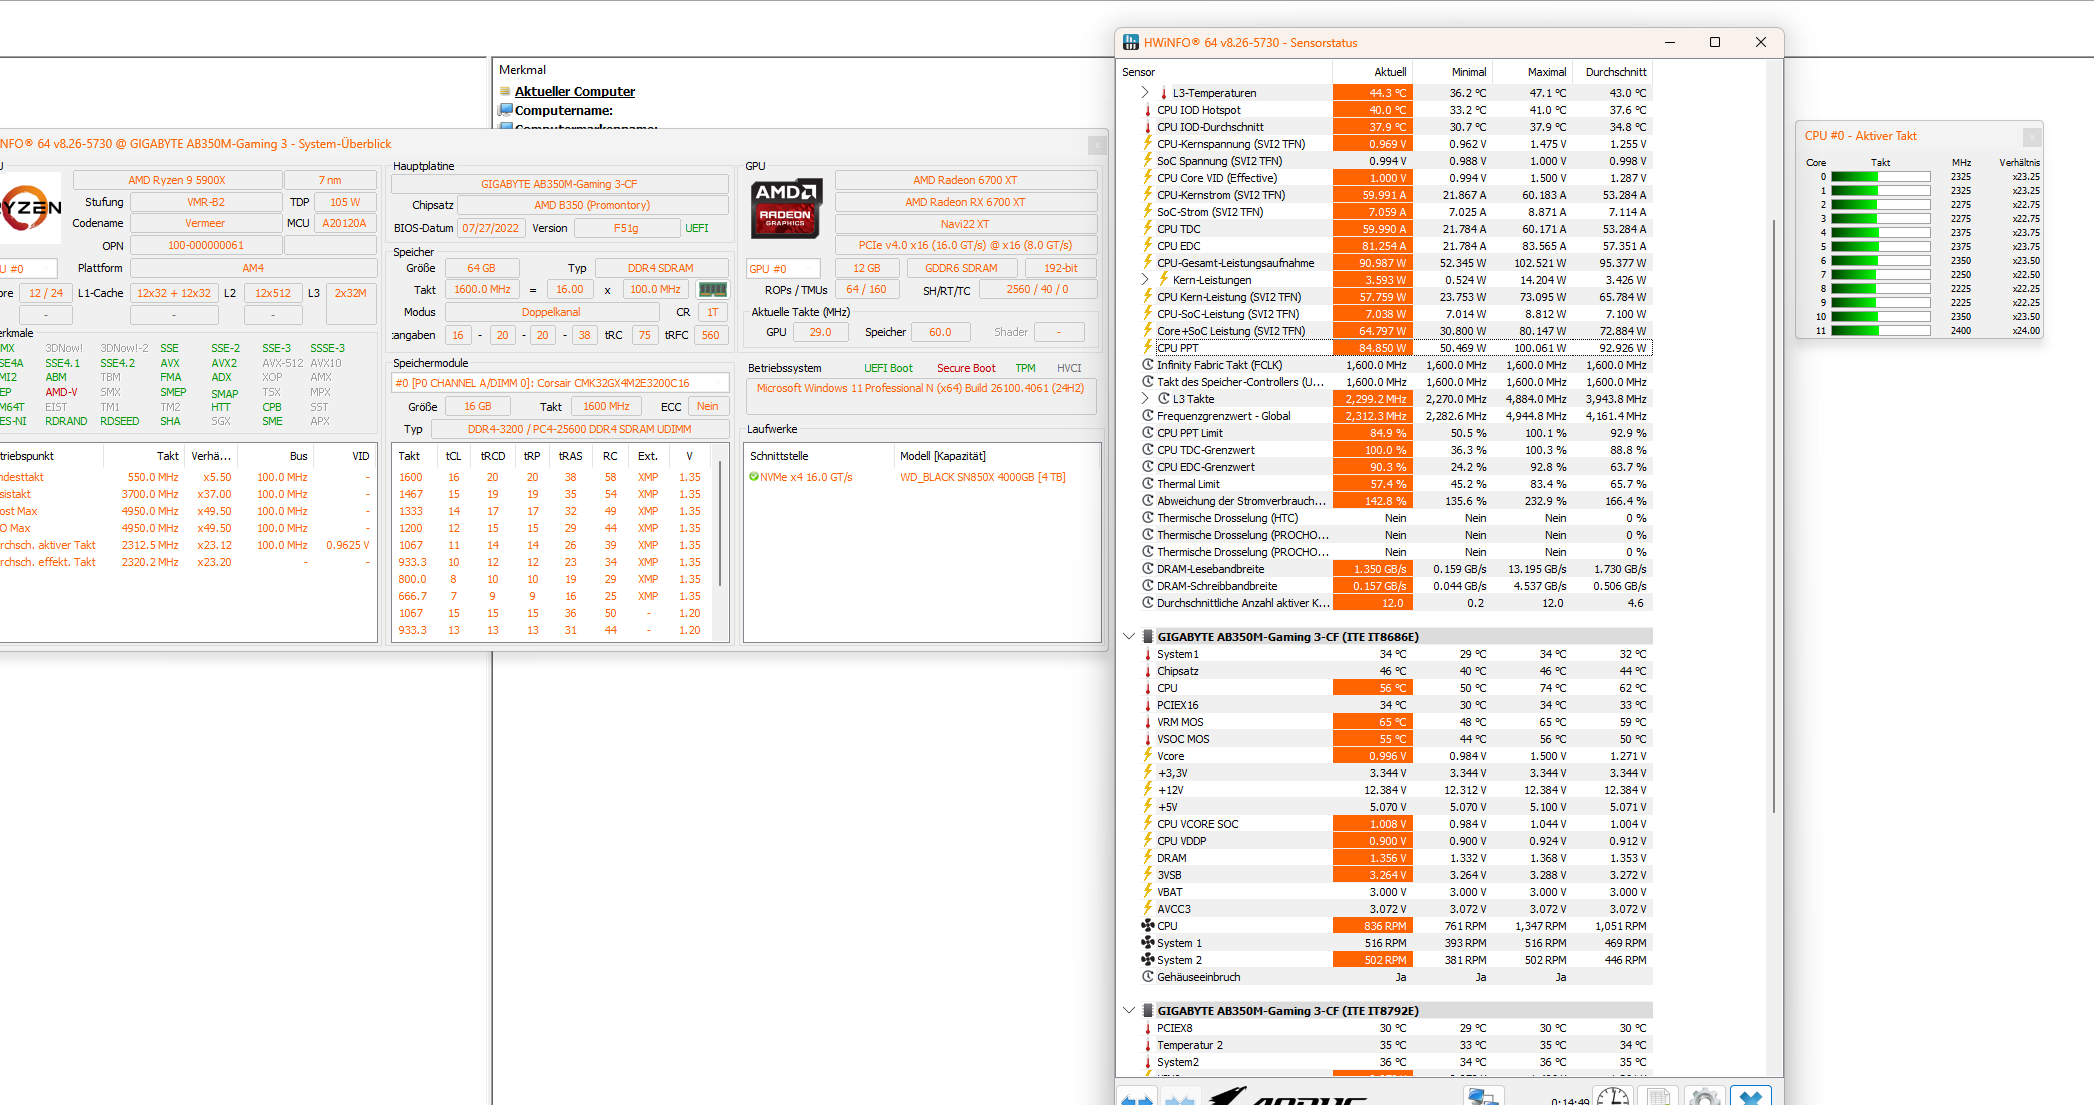Click the Aktueller Computer link
The width and height of the screenshot is (2094, 1105).
coord(574,91)
